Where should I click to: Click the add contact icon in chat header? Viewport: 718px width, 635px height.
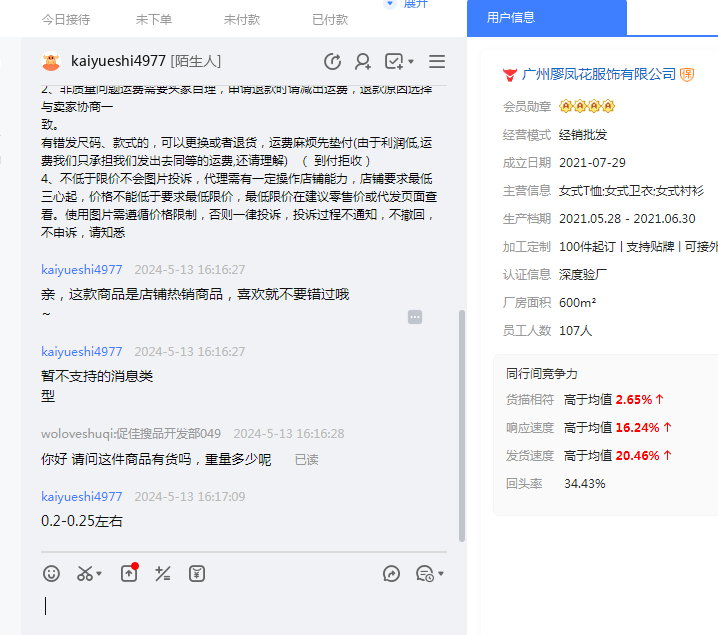[x=363, y=61]
